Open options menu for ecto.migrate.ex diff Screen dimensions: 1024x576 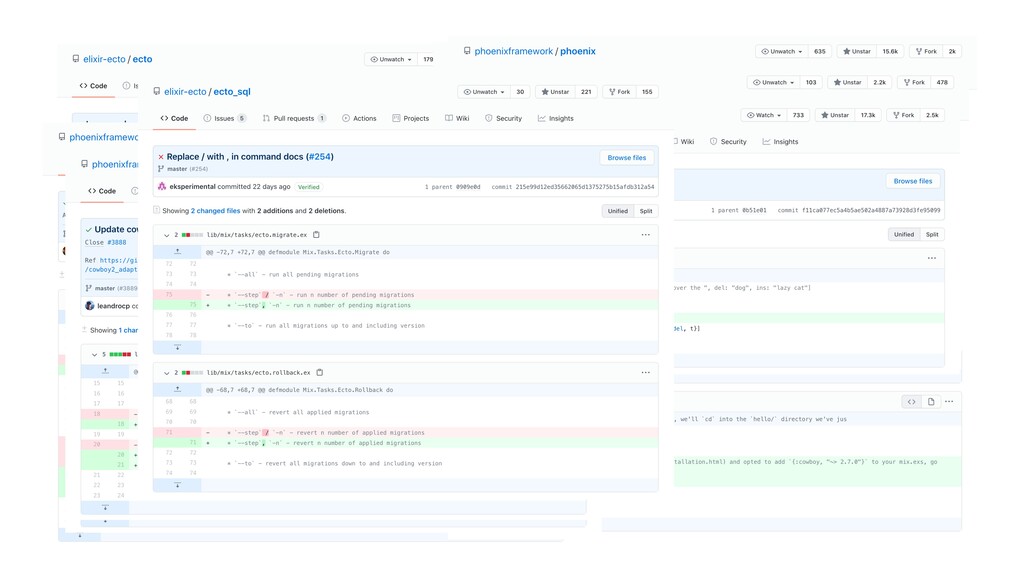tap(645, 234)
